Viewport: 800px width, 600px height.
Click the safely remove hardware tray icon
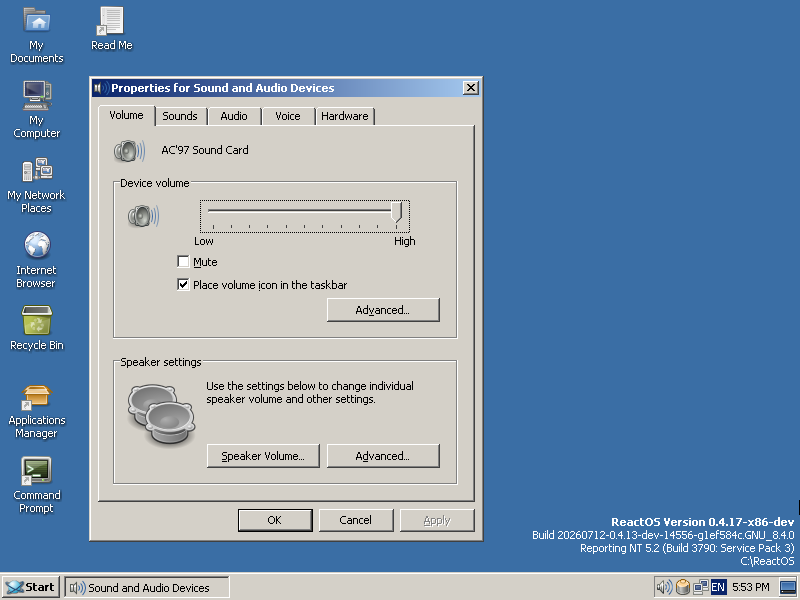tap(683, 587)
